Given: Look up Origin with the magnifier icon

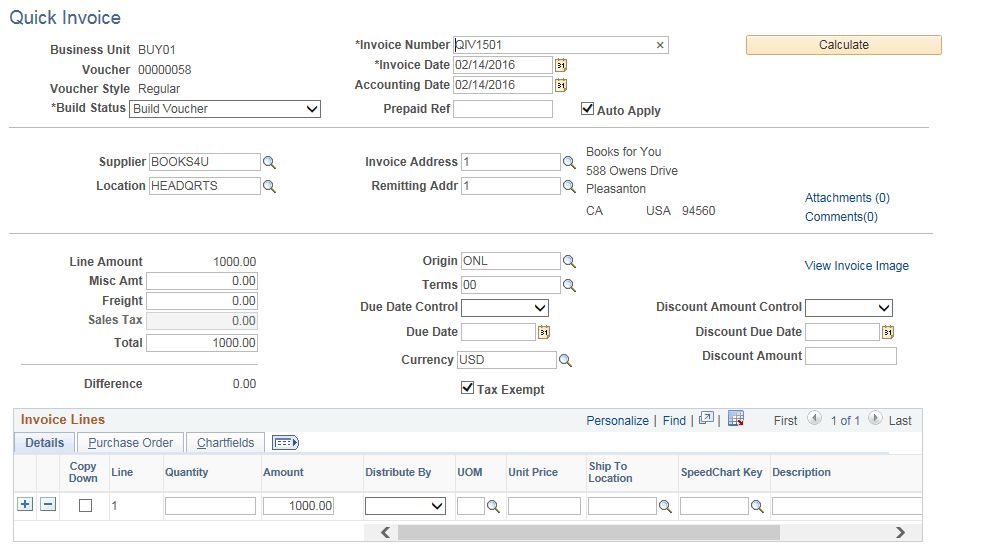Looking at the screenshot, I should pos(569,261).
